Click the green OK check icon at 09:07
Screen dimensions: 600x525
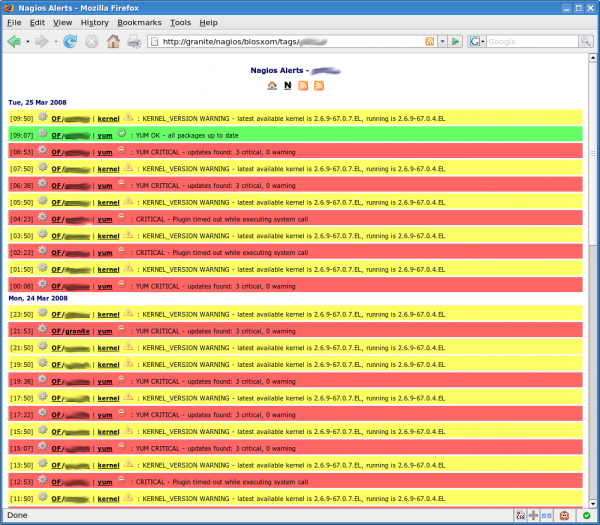coord(121,132)
